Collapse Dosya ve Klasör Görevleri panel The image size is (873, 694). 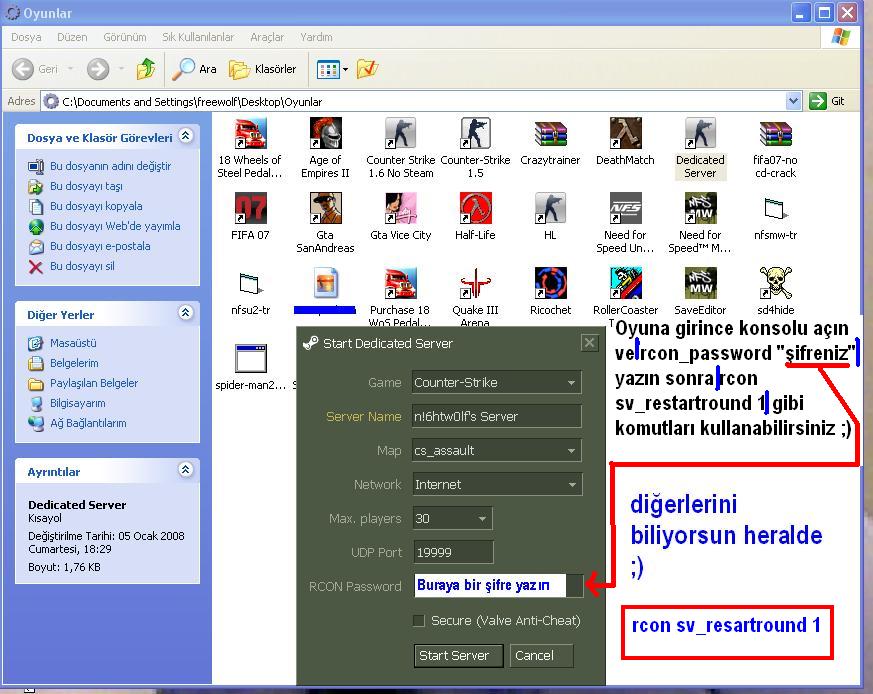click(185, 136)
